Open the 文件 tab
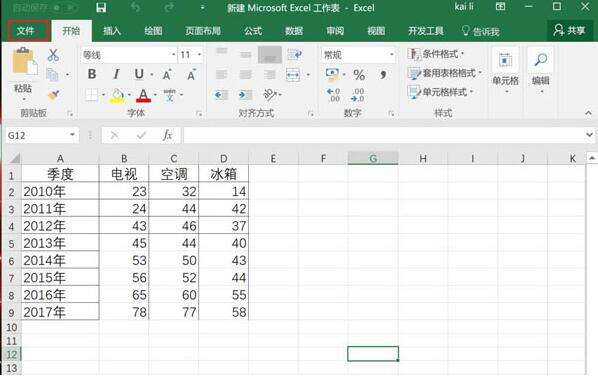 pos(26,31)
